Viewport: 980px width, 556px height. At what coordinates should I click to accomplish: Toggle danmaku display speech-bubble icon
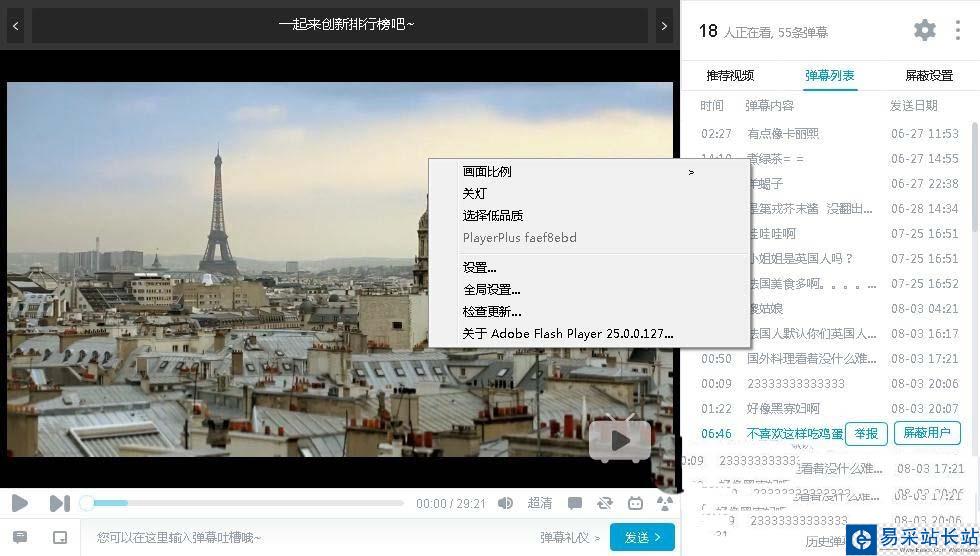(574, 503)
